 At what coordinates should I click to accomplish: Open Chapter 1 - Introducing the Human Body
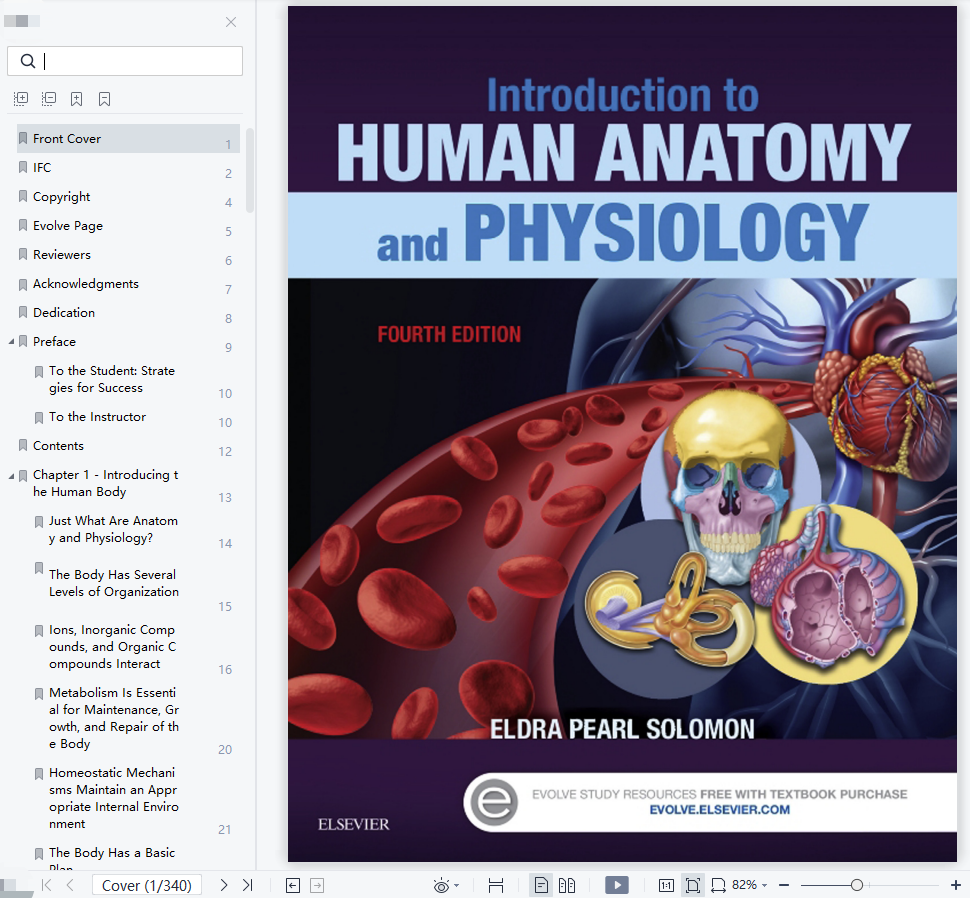pos(106,483)
